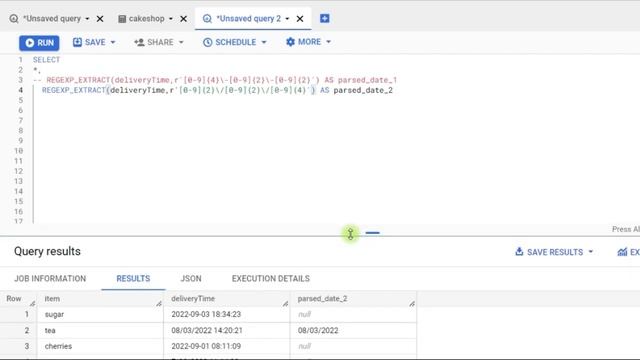
Task: Close the *Unsaved query 2 tab
Action: pos(300,19)
